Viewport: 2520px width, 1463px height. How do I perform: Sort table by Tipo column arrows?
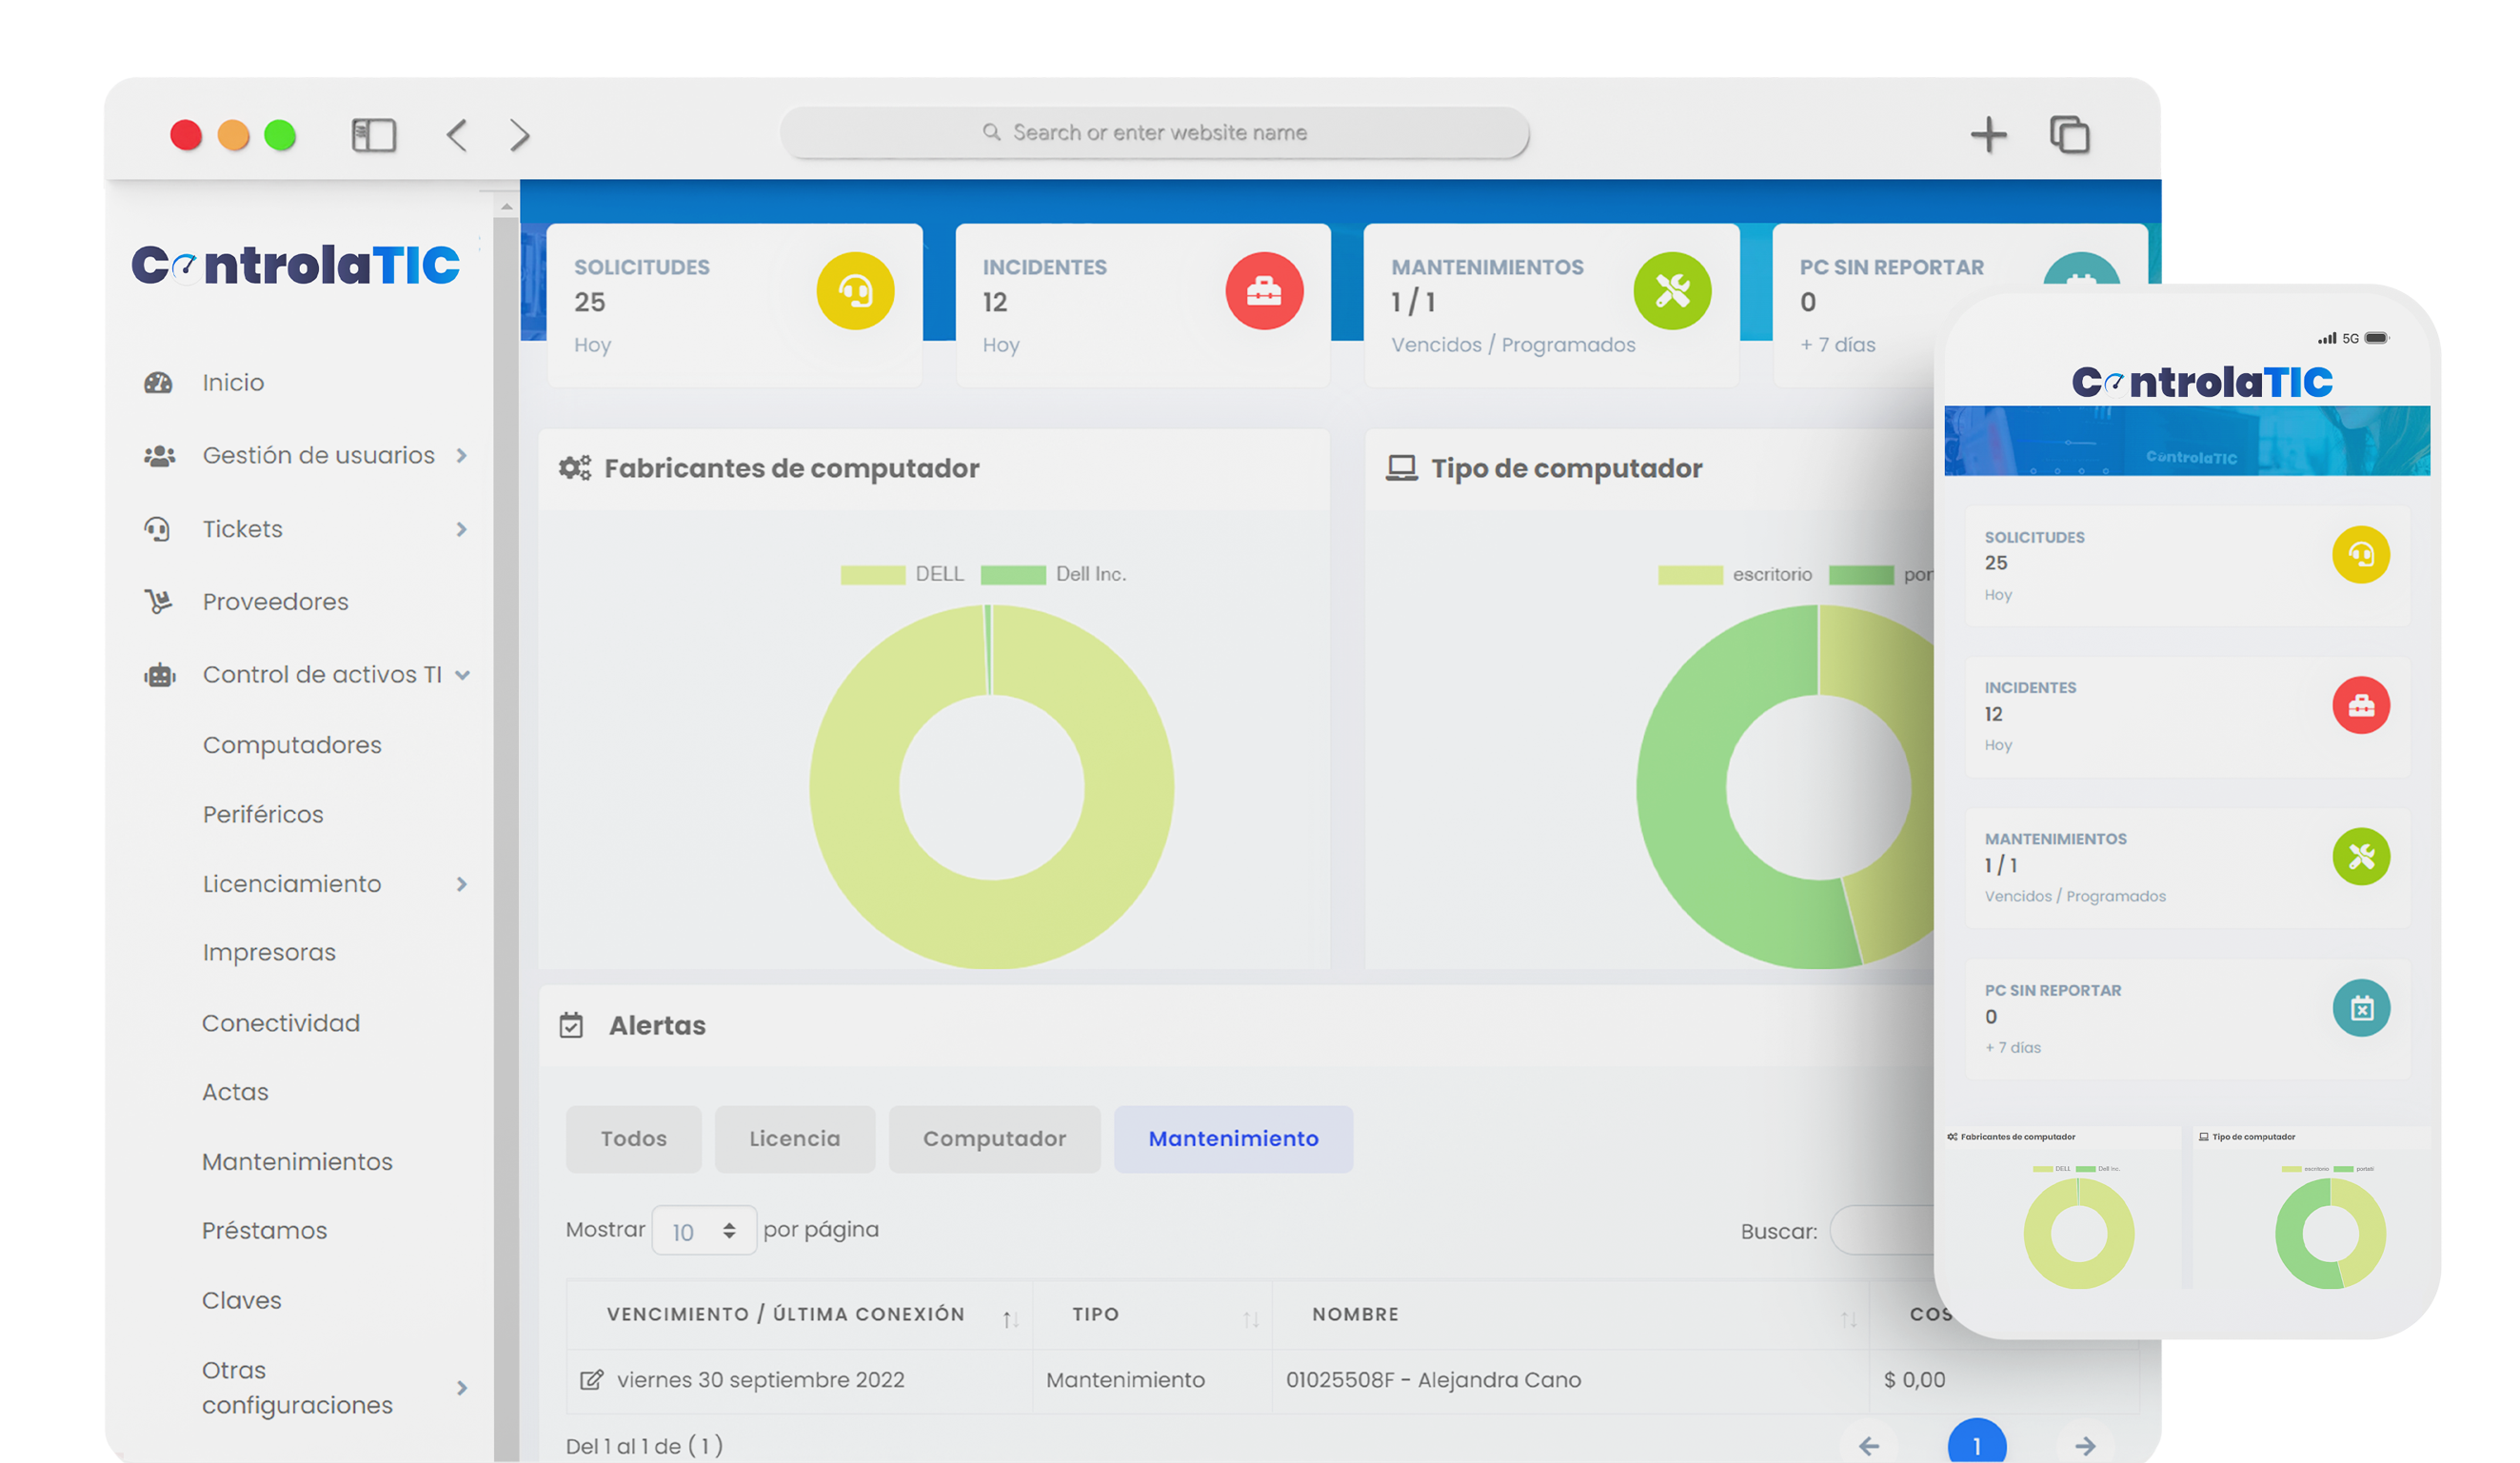1250,1320
